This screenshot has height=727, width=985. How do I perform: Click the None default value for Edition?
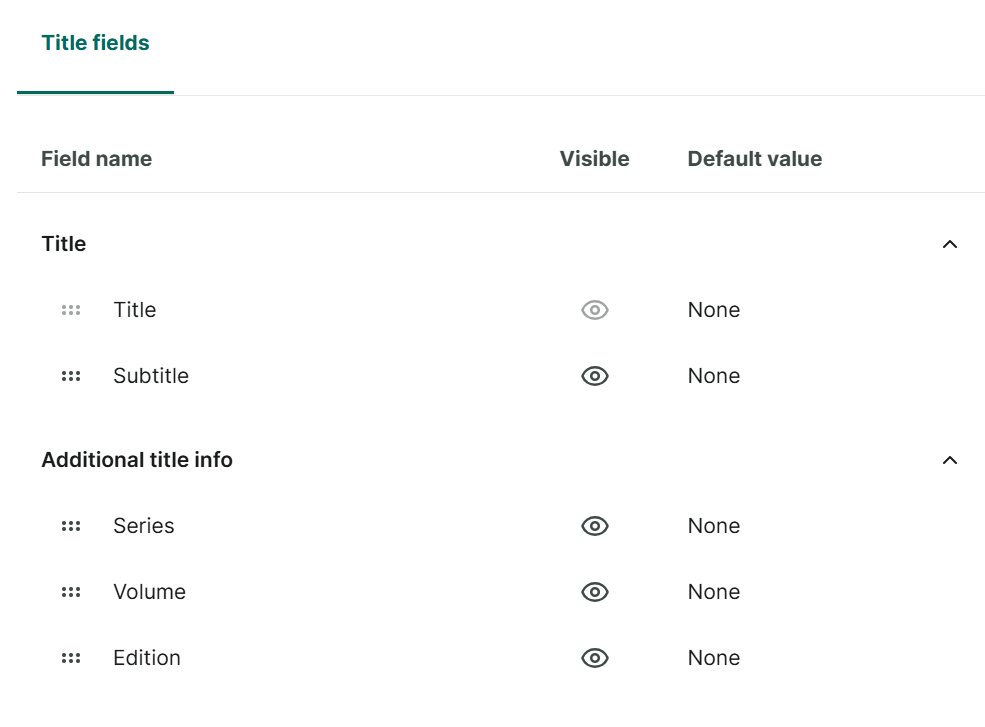click(x=714, y=658)
